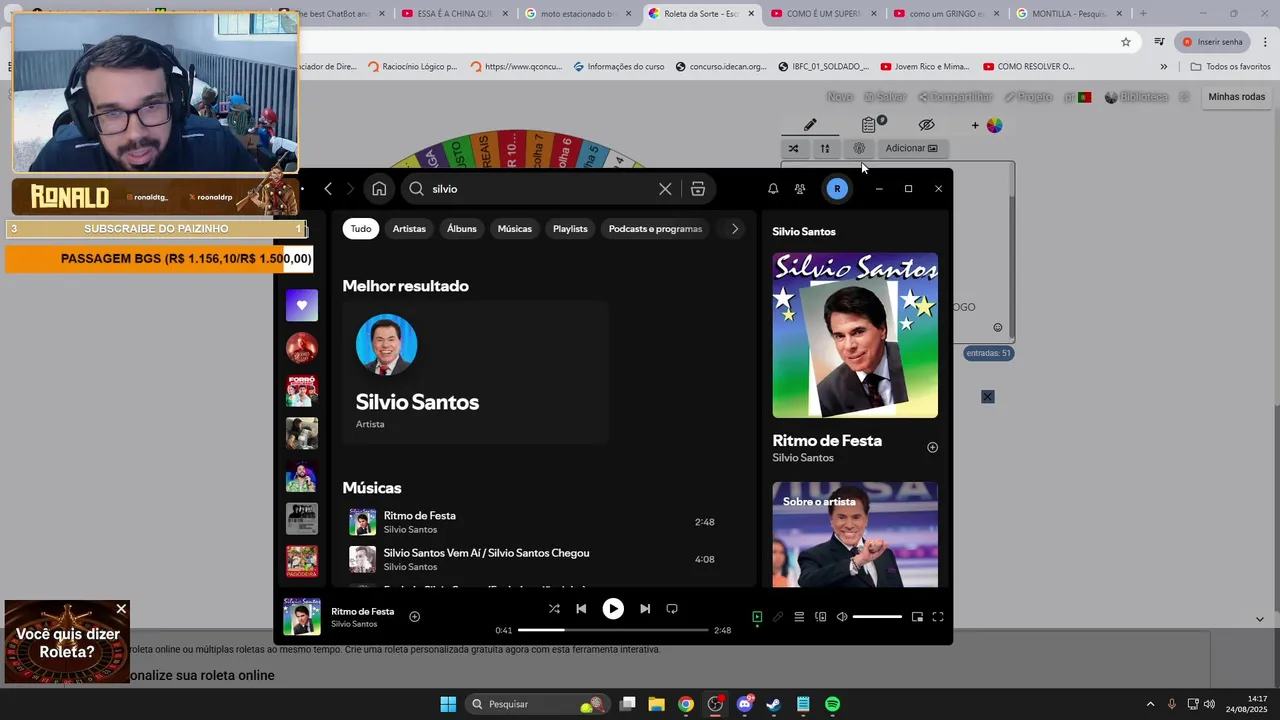Show more filter chips with the arrow

(x=735, y=229)
